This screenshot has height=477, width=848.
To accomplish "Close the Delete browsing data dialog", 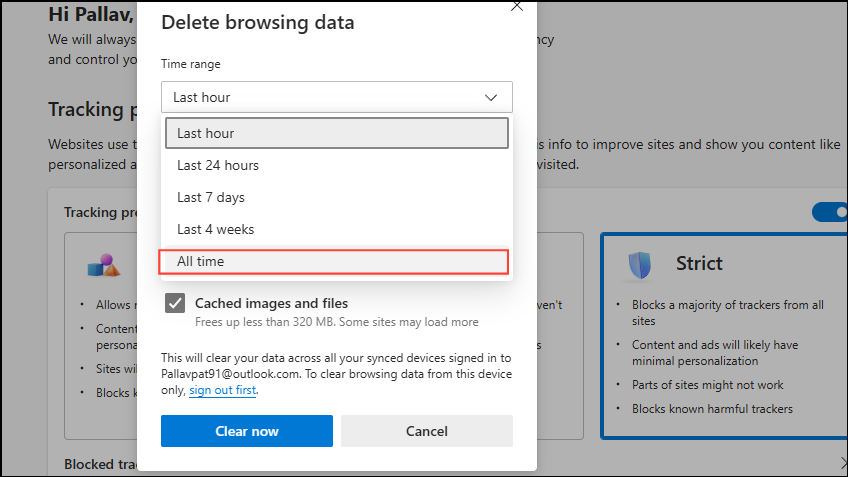I will tap(516, 6).
